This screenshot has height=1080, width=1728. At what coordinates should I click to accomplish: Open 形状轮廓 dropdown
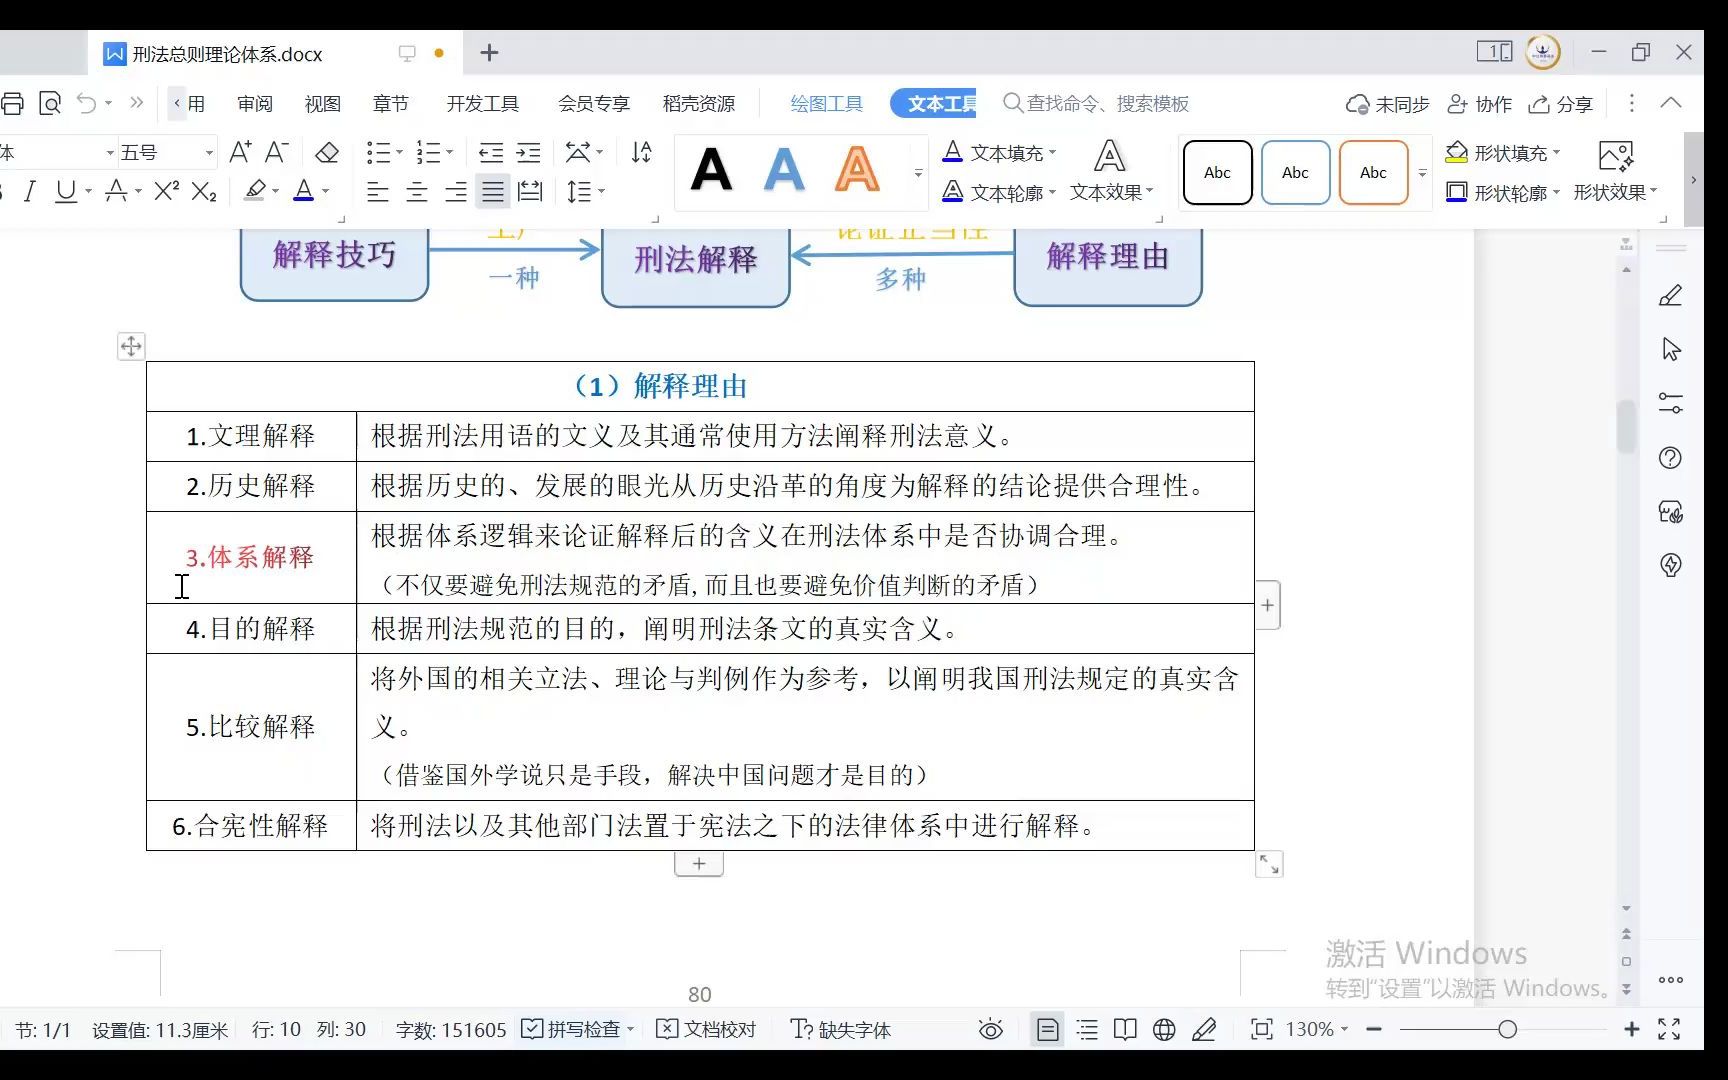(x=1503, y=192)
